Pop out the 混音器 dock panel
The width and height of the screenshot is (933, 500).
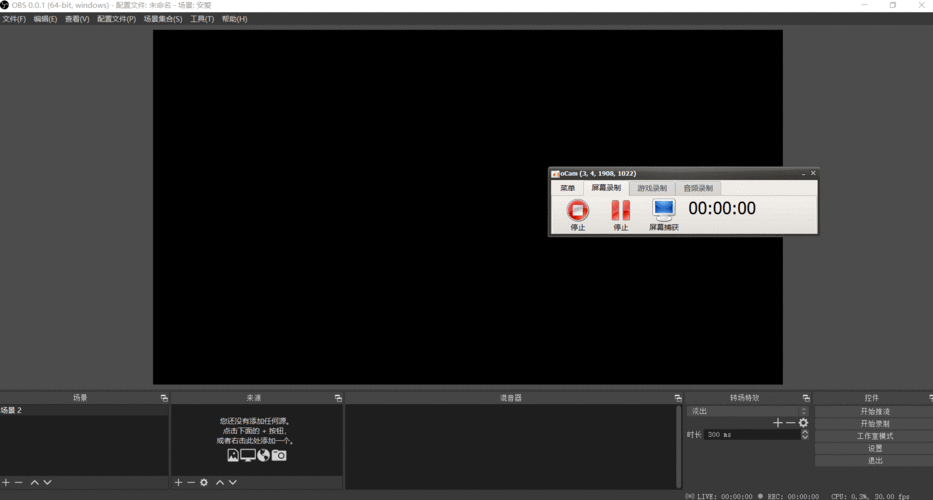click(677, 398)
